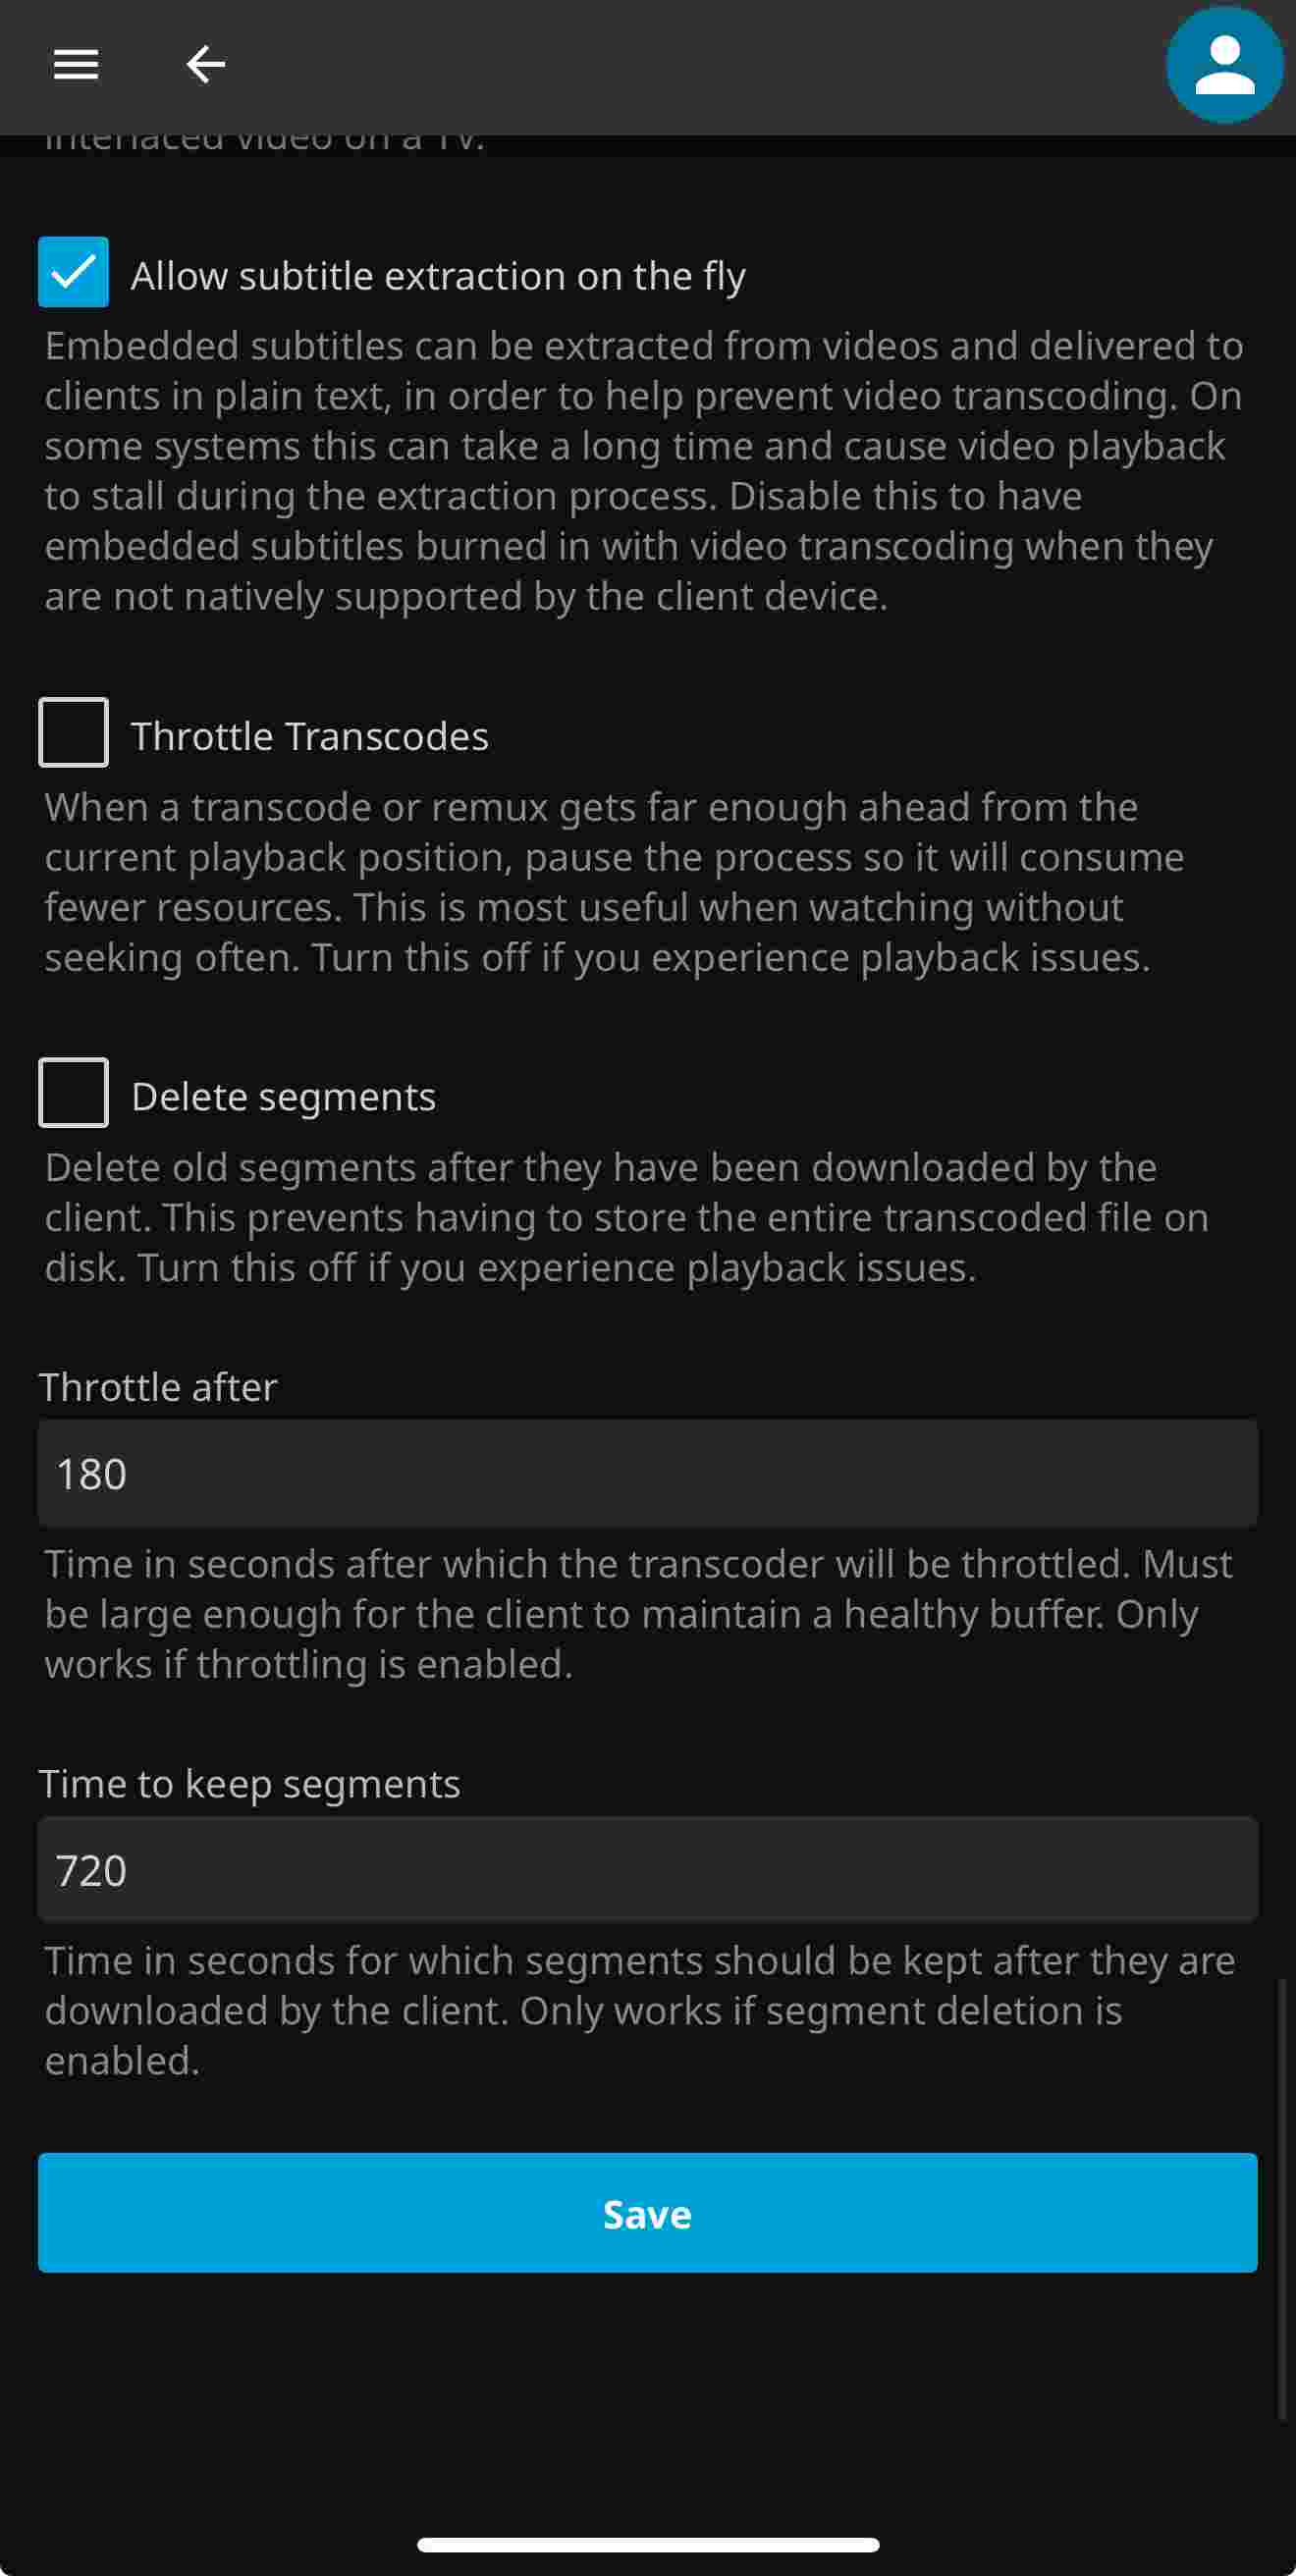Go back using the arrow icon
This screenshot has width=1296, height=2576.
click(x=206, y=65)
